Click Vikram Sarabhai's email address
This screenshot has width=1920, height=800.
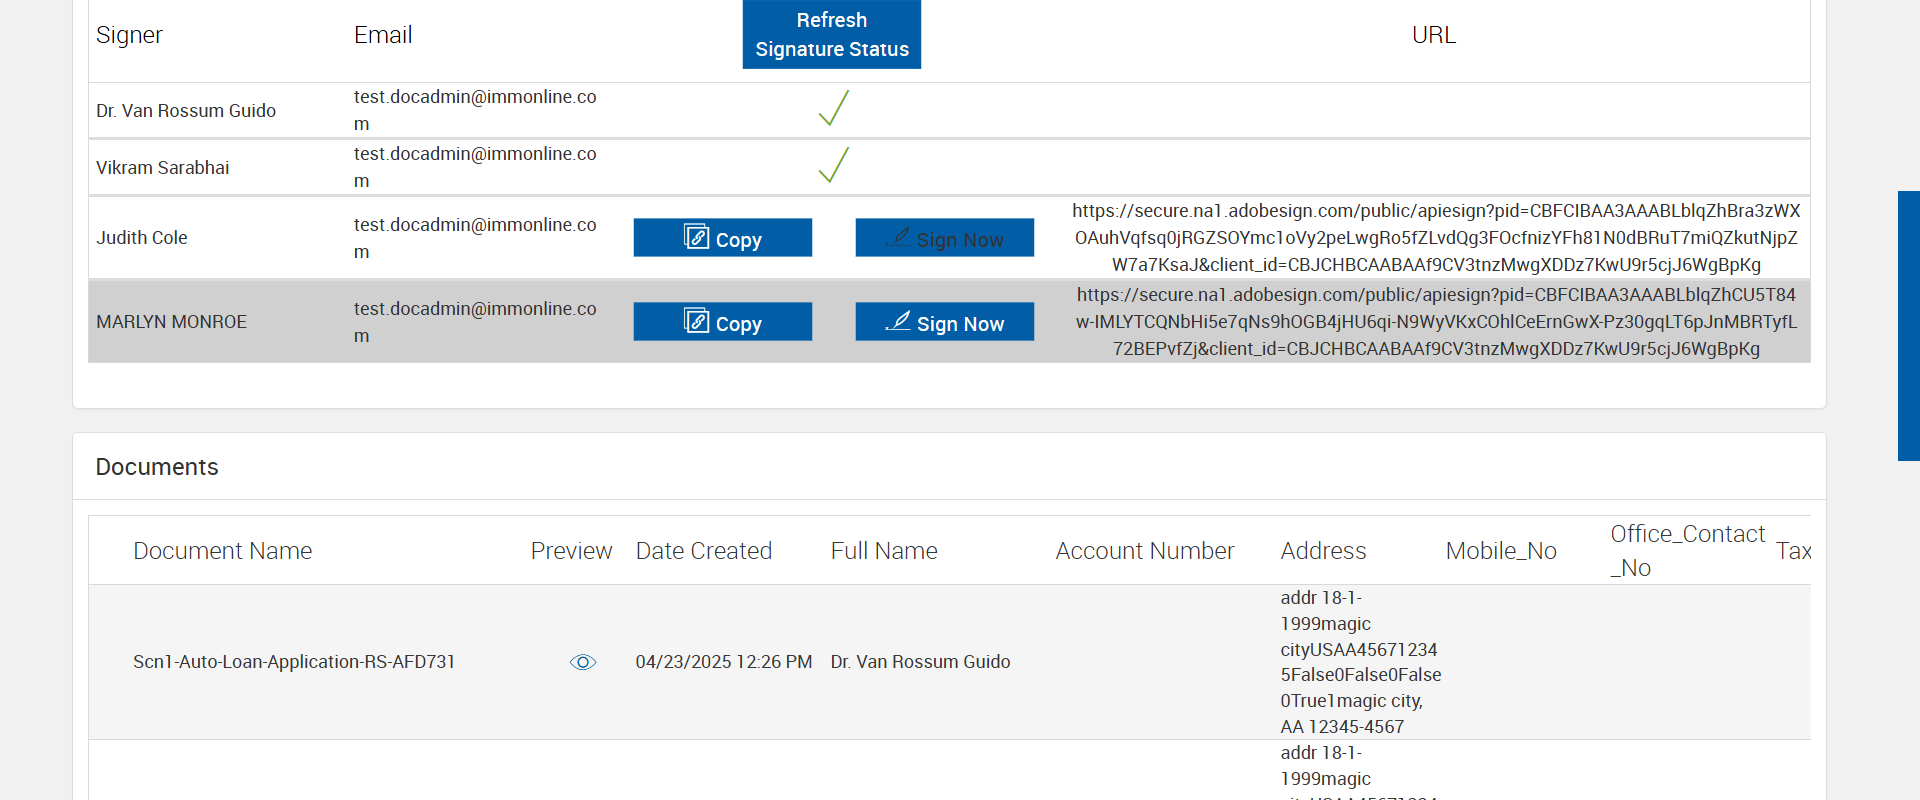(475, 167)
